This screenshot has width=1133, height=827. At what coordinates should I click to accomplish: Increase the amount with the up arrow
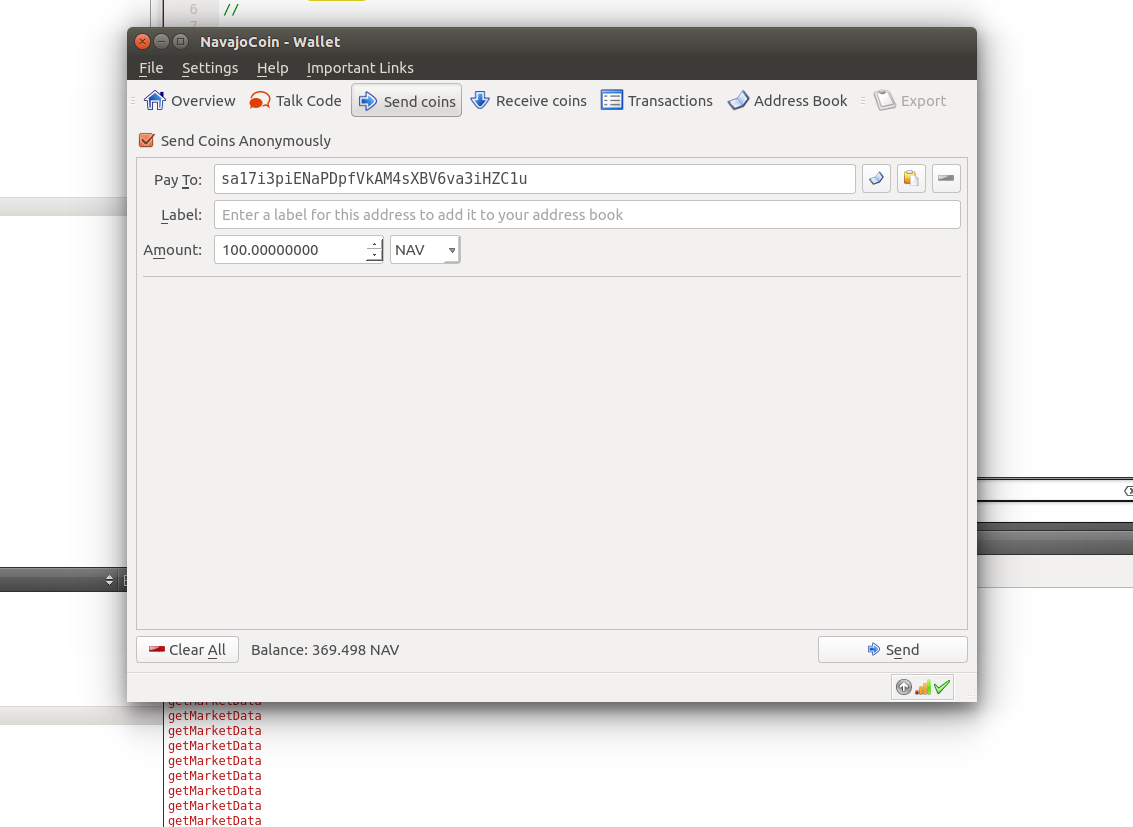coord(374,243)
